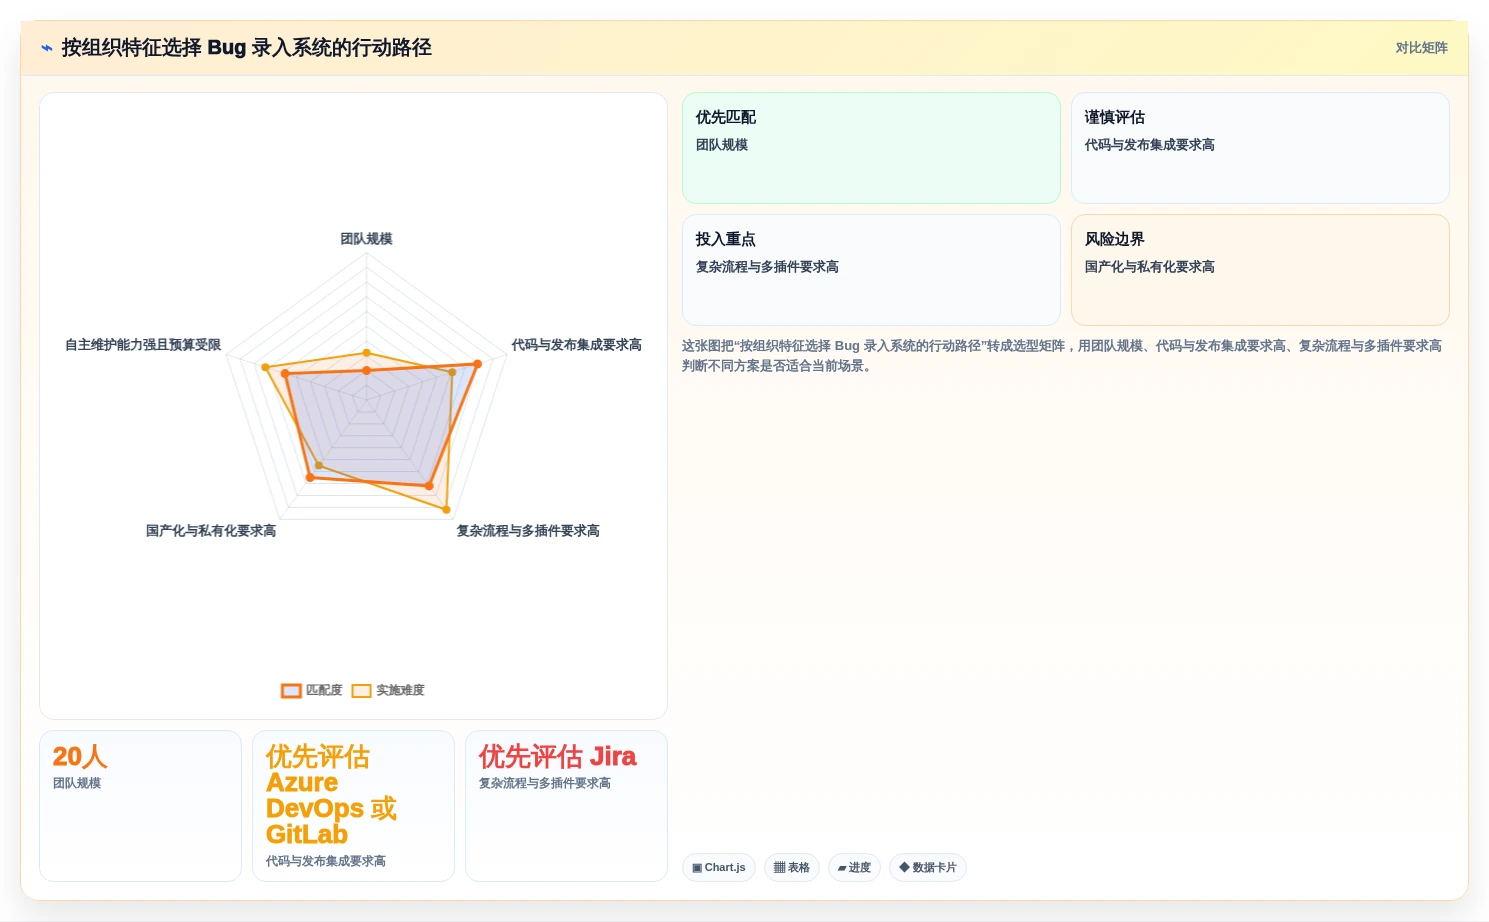The image size is (1489, 922).
Task: Click the 20人 stat value
Action: pos(80,756)
